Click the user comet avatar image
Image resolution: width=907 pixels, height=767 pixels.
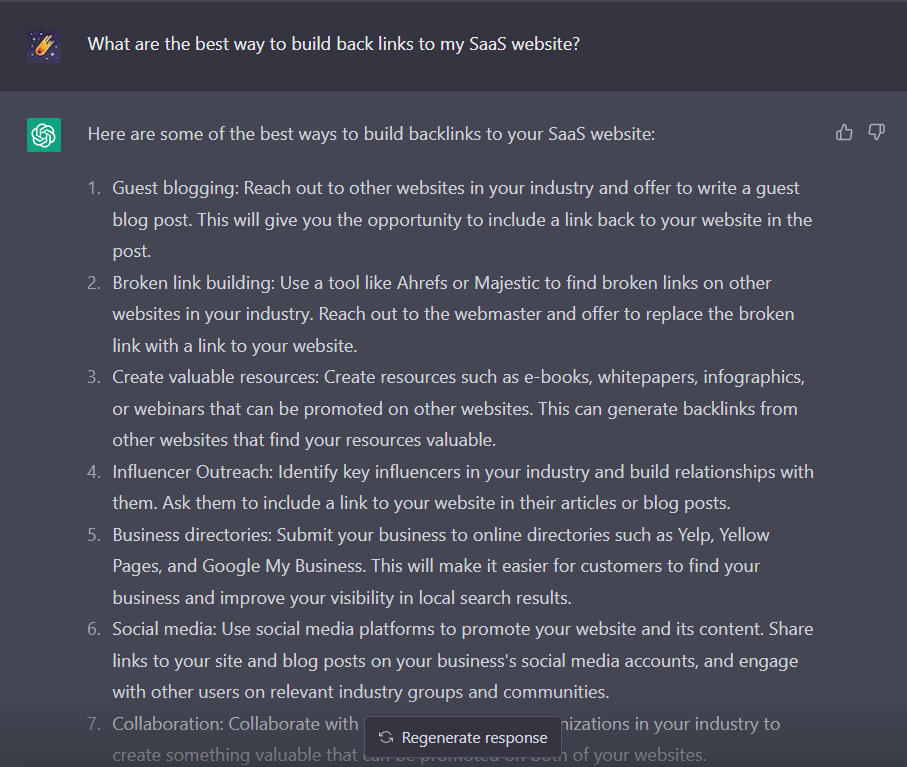click(44, 46)
